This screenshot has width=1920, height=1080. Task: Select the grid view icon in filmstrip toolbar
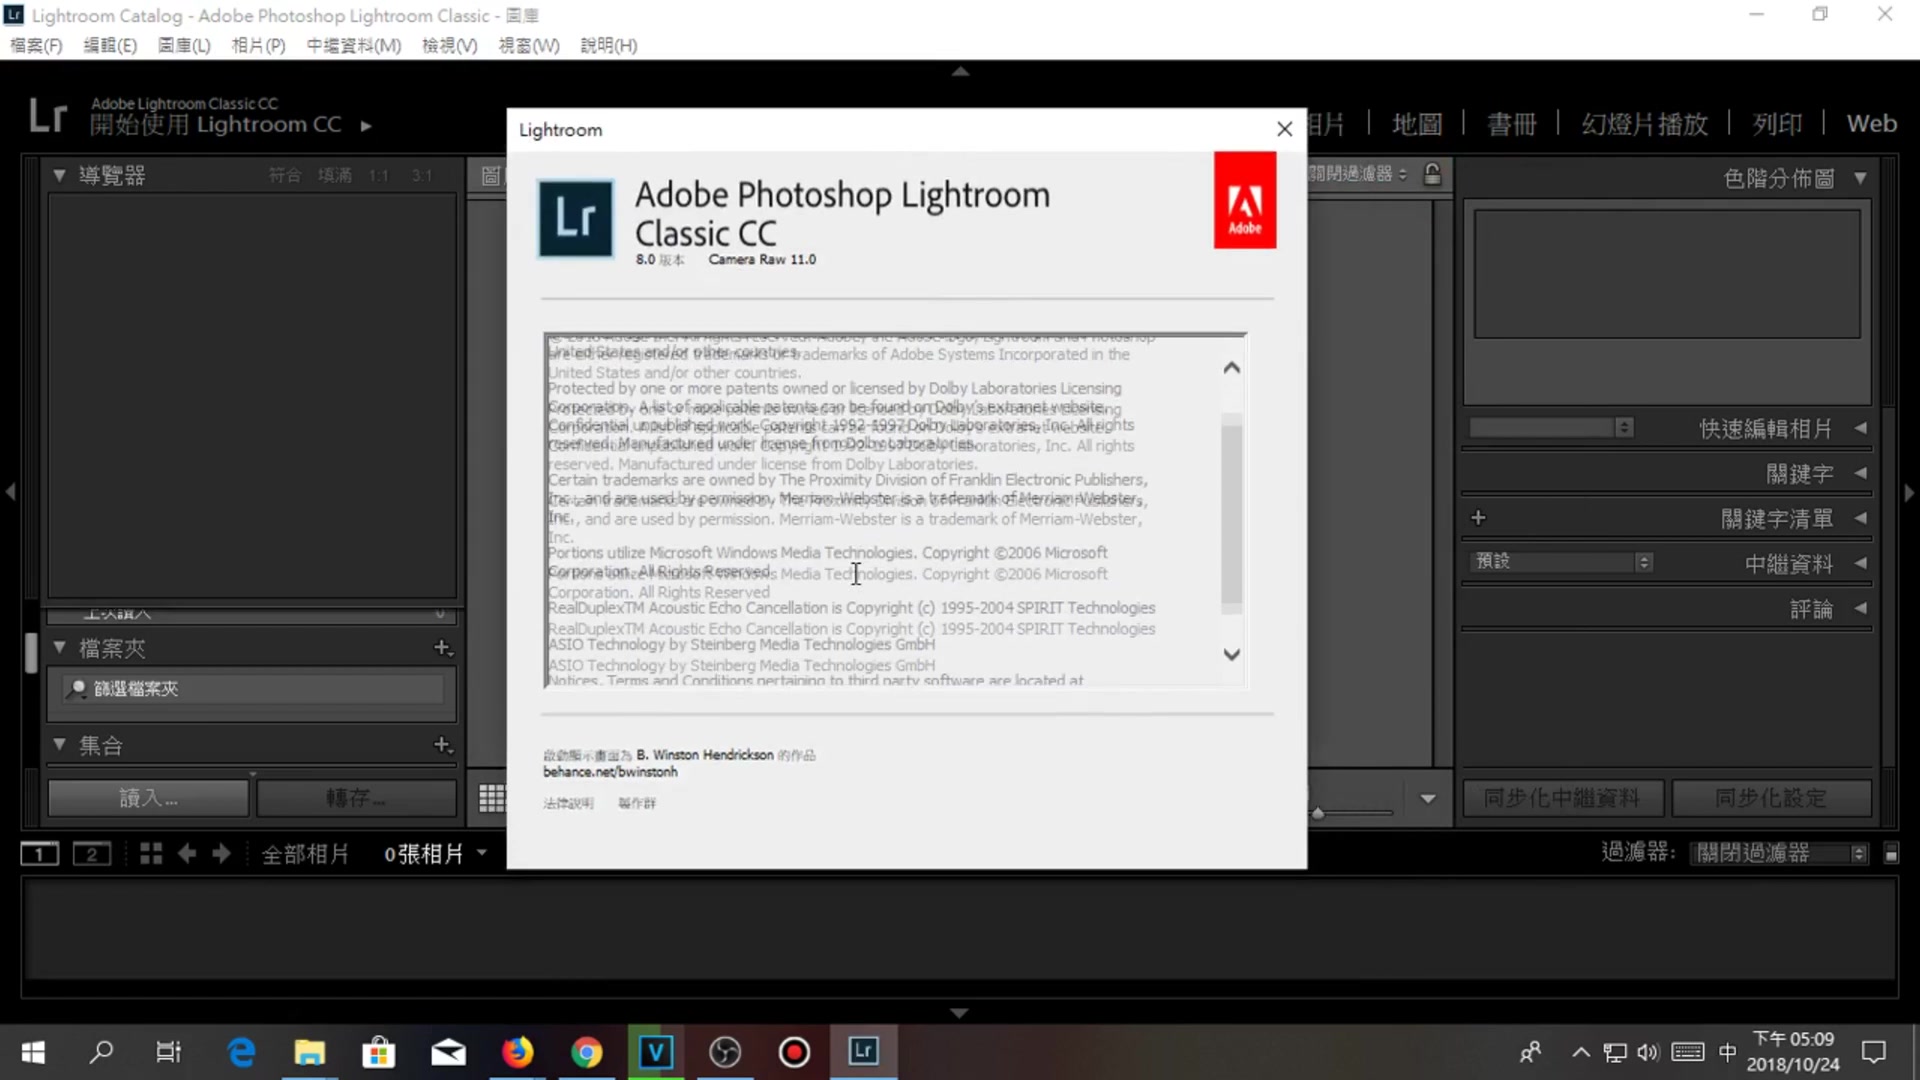[150, 853]
